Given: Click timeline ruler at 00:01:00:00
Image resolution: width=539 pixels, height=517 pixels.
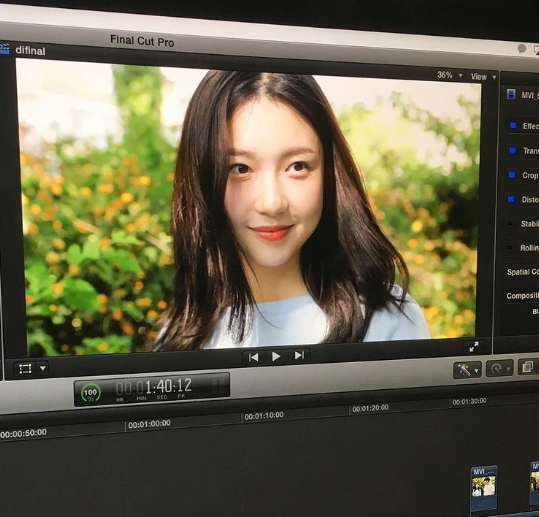Looking at the screenshot, I should pos(149,424).
